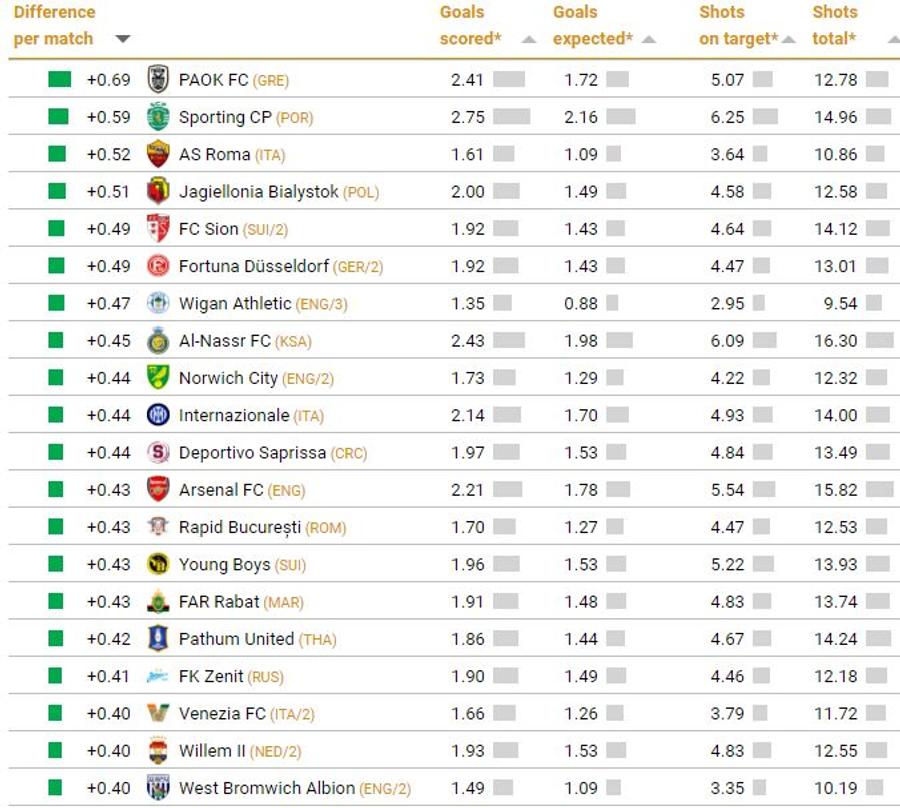900x808 pixels.
Task: Open the Internazionale team link
Action: point(234,415)
